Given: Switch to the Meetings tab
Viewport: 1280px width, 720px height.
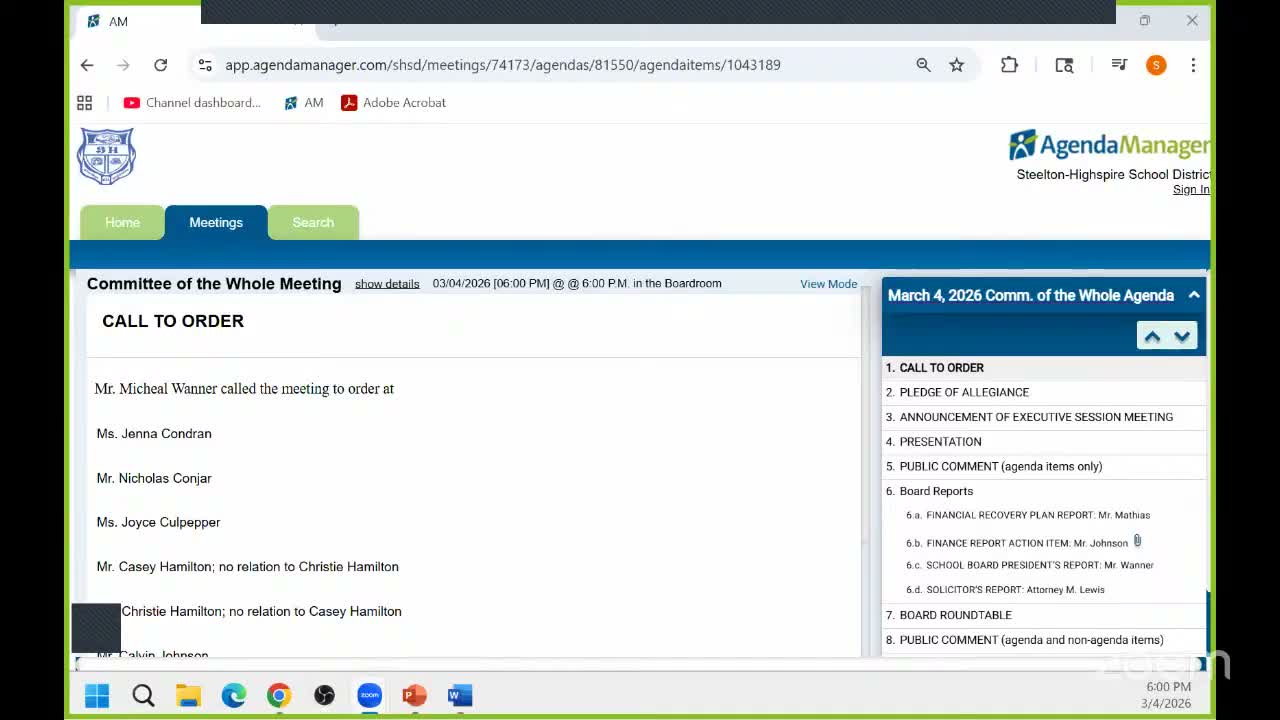Looking at the screenshot, I should [216, 222].
